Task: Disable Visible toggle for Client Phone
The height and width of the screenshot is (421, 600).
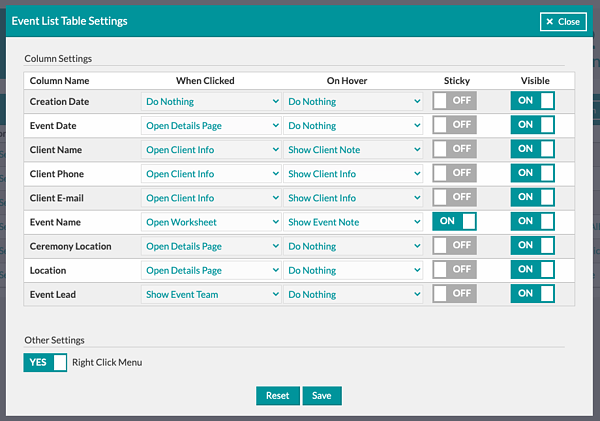Action: (532, 173)
